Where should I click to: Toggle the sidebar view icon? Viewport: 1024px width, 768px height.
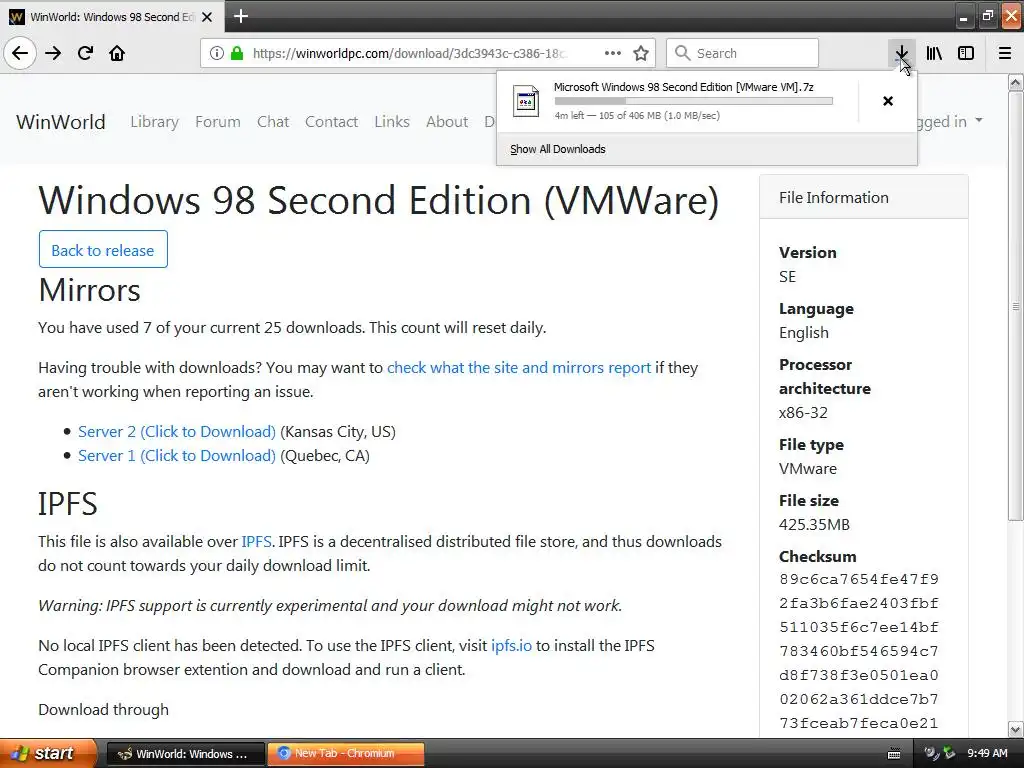pos(966,53)
